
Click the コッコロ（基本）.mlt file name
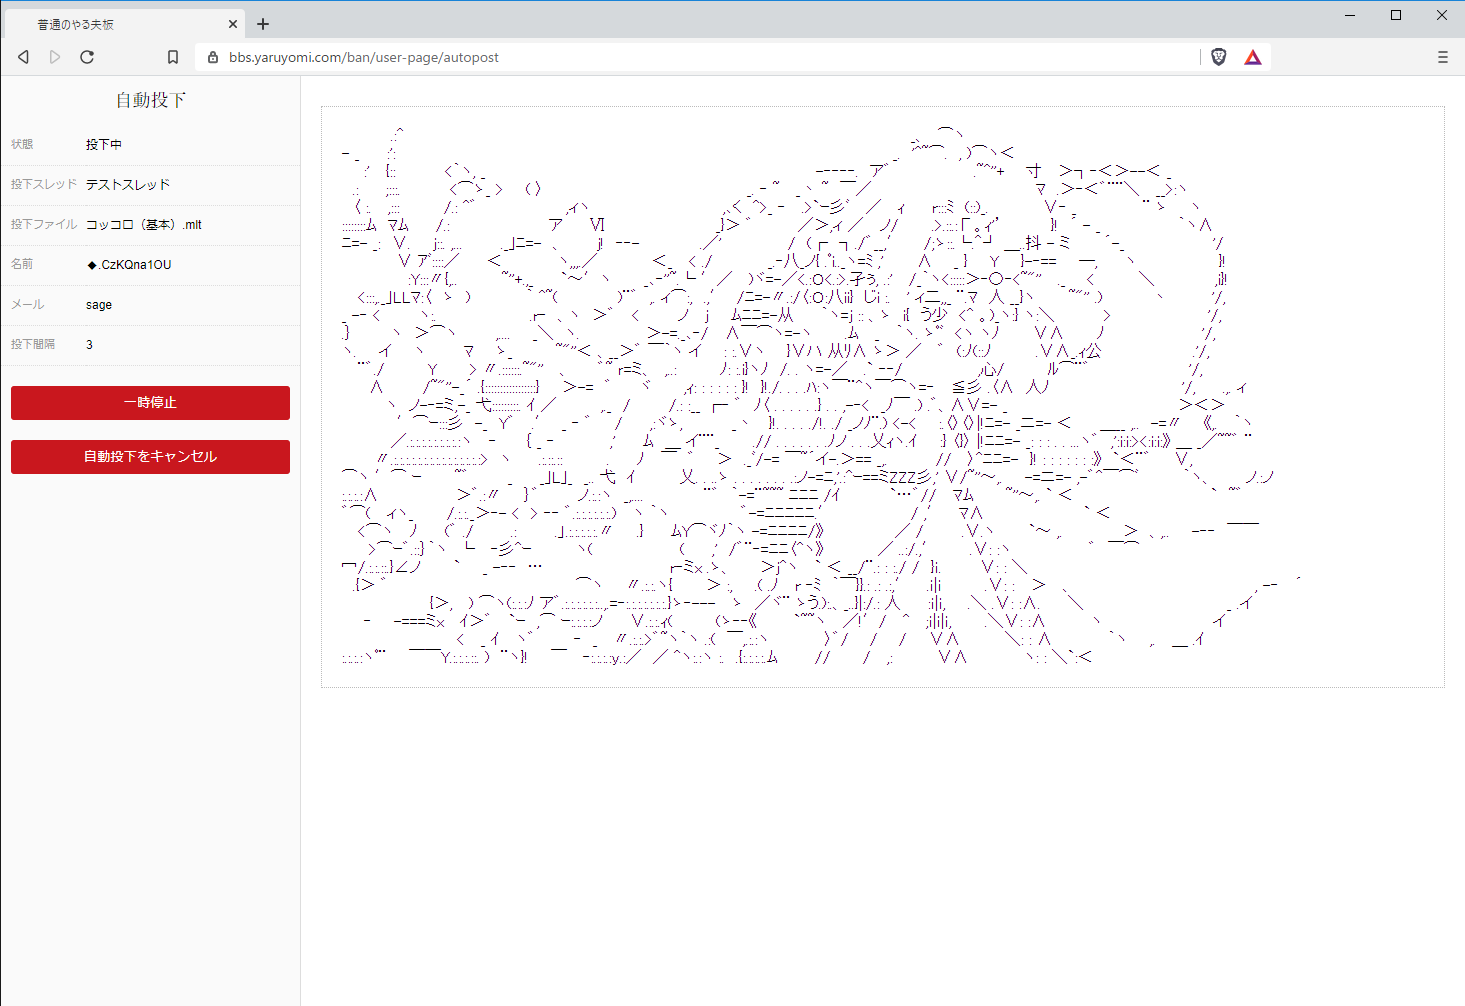click(x=144, y=225)
